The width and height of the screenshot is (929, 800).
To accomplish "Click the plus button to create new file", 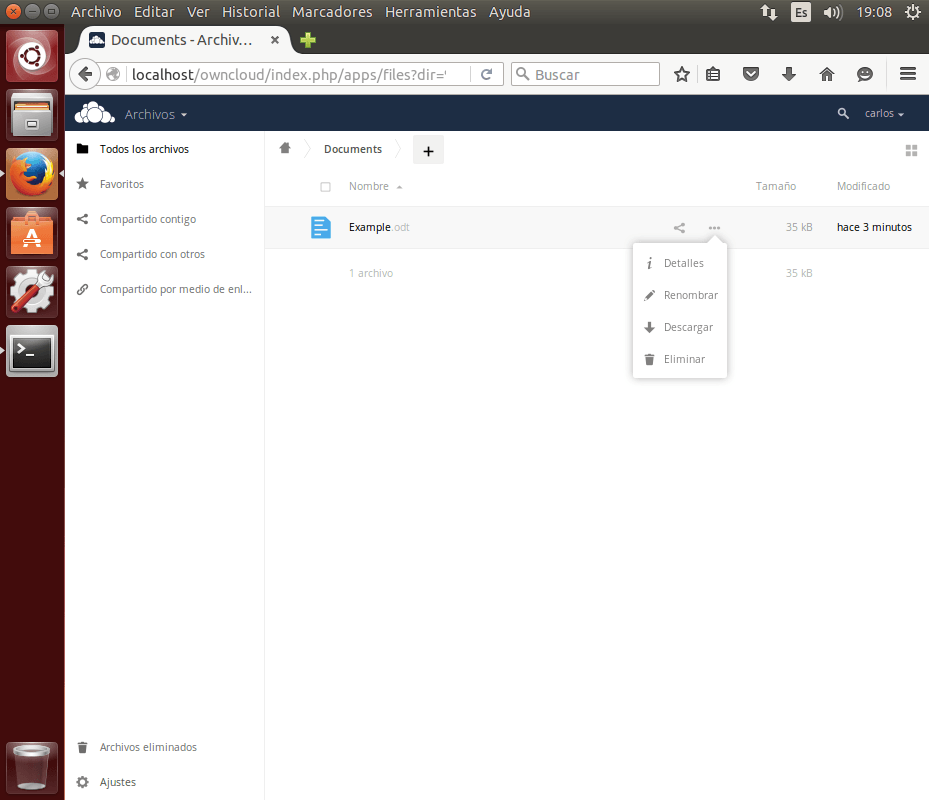I will [x=428, y=151].
